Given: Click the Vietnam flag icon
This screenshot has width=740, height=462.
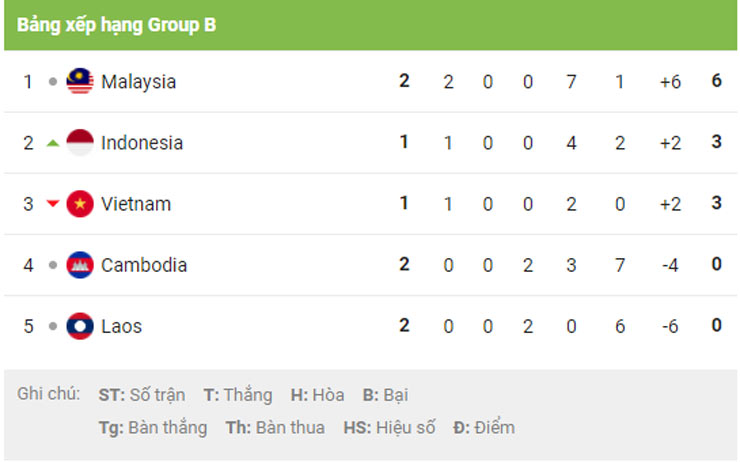Looking at the screenshot, I should pyautogui.click(x=80, y=204).
